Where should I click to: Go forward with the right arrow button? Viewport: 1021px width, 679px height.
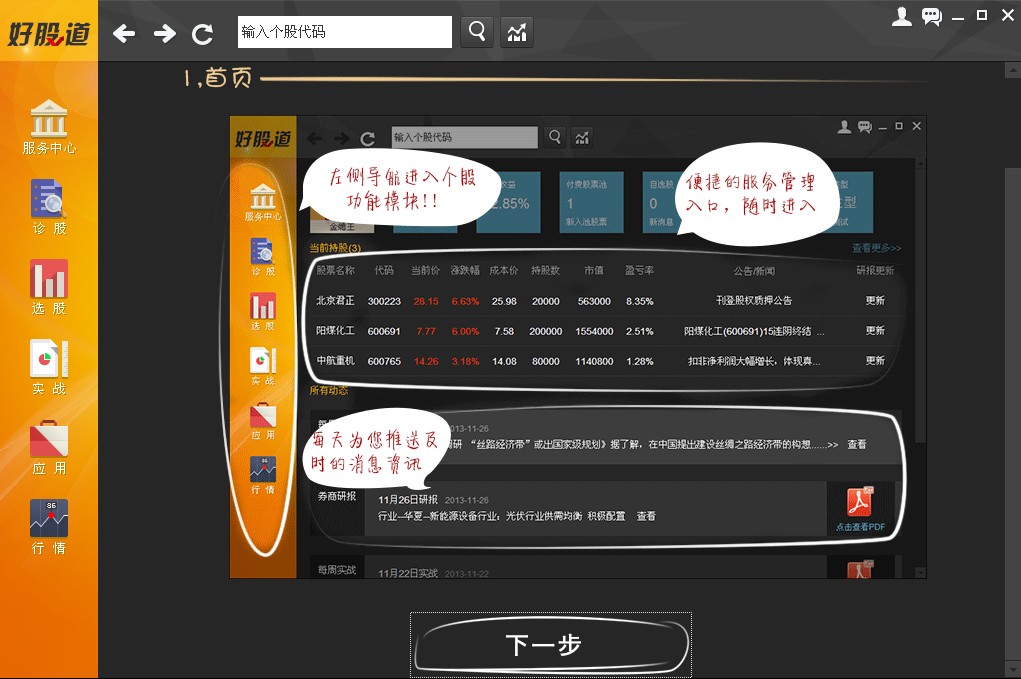pos(164,33)
